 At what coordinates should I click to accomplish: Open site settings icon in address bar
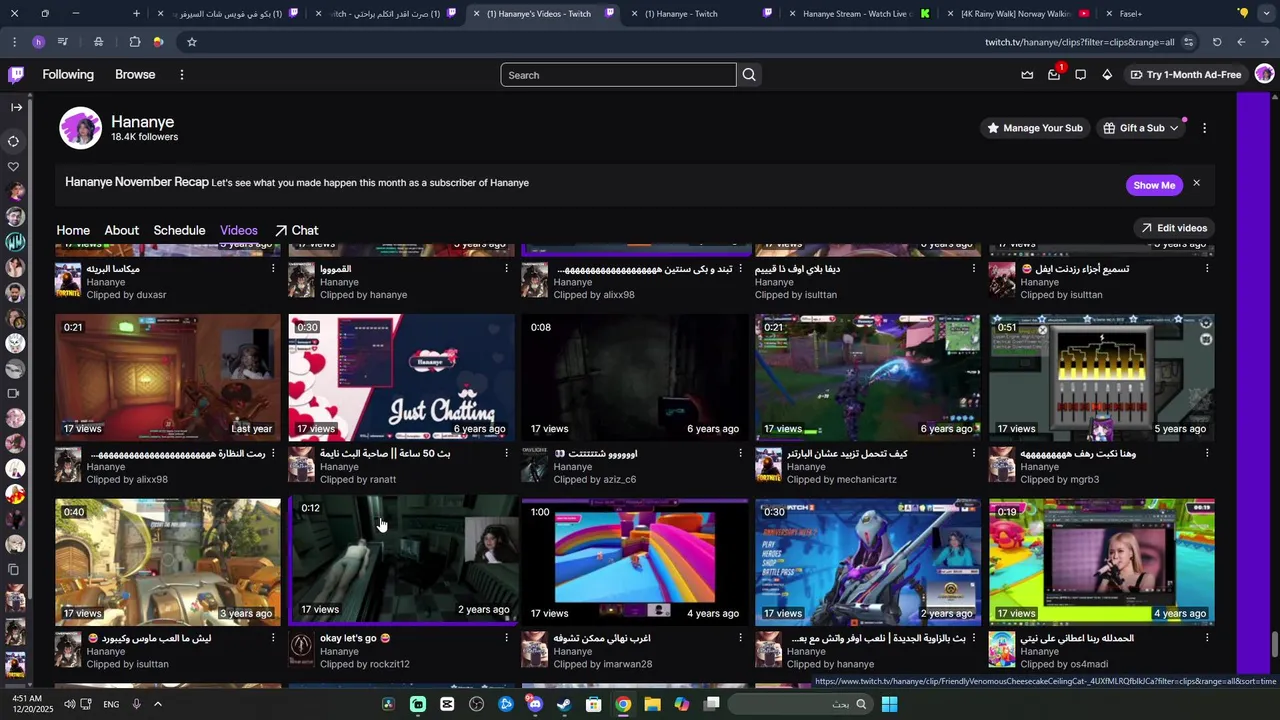pyautogui.click(x=1189, y=42)
